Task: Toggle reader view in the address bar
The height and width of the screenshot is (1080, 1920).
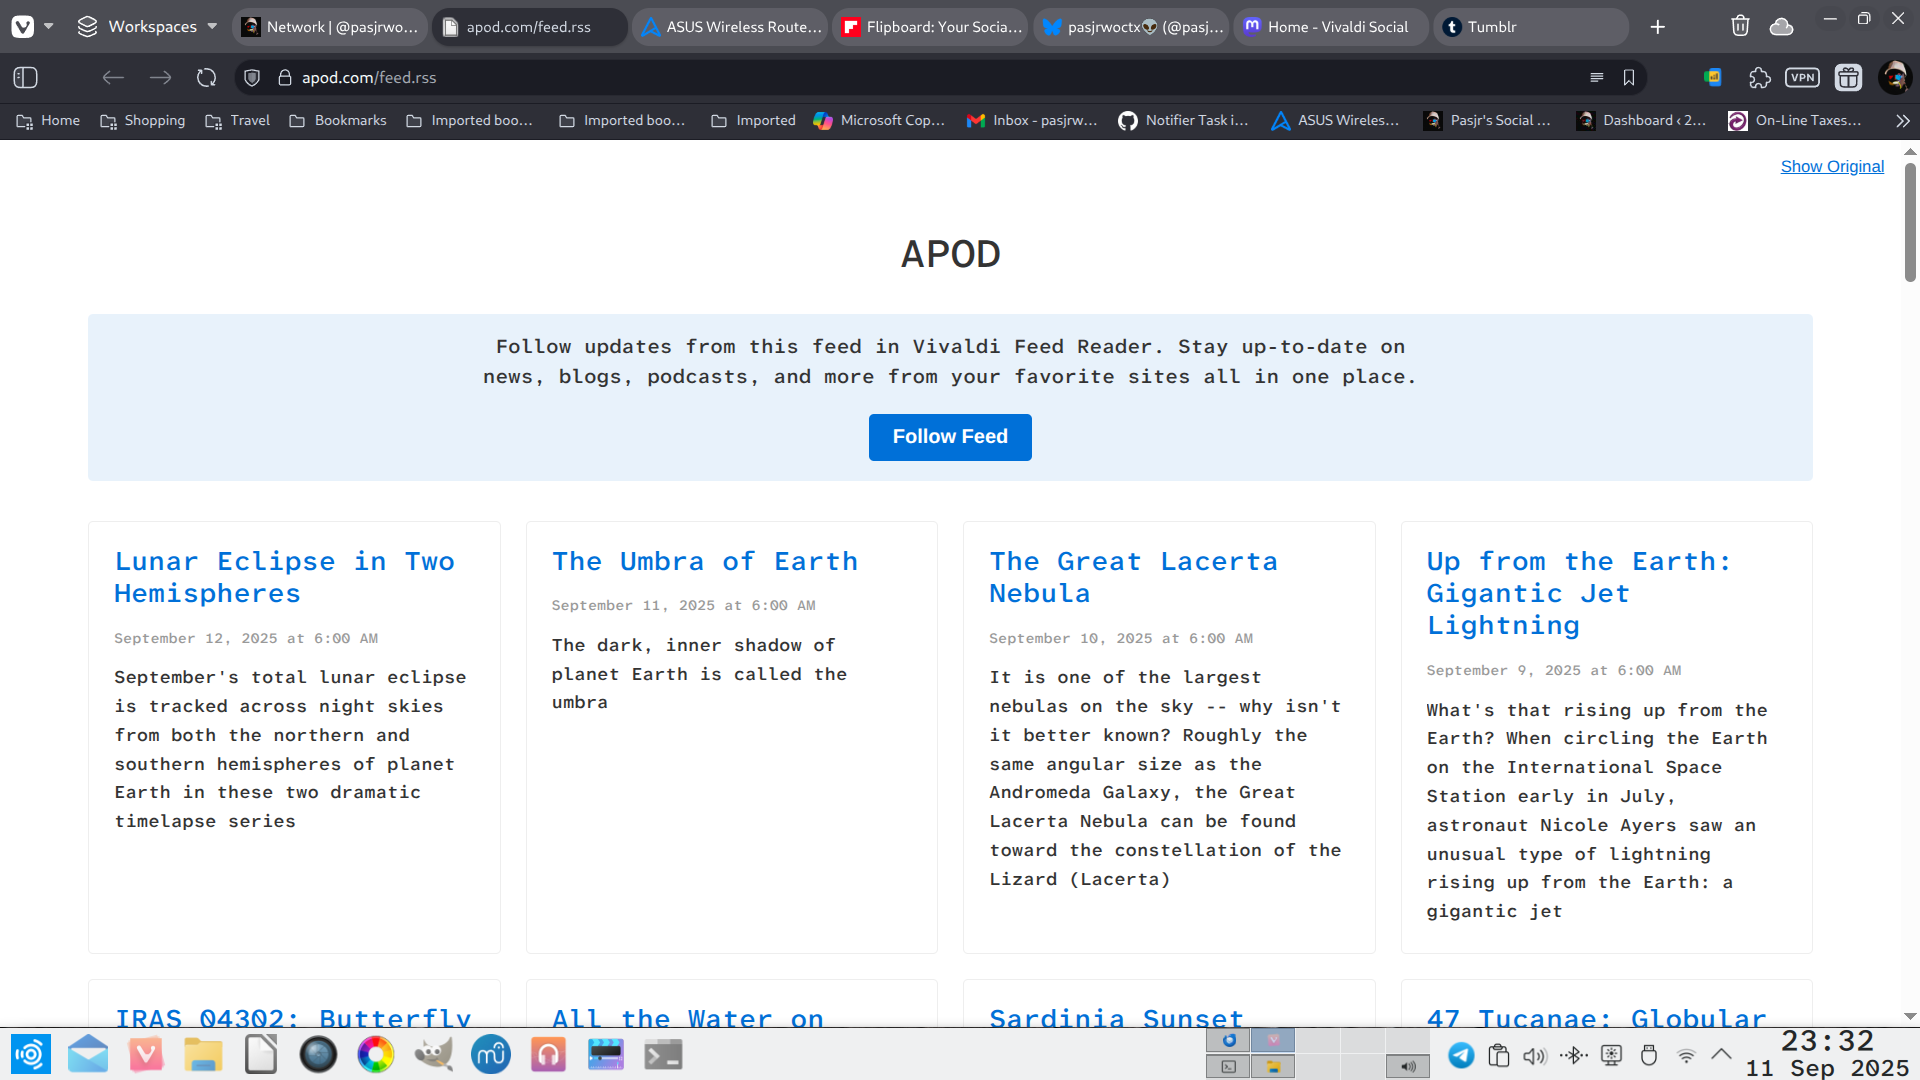Action: click(x=1597, y=77)
